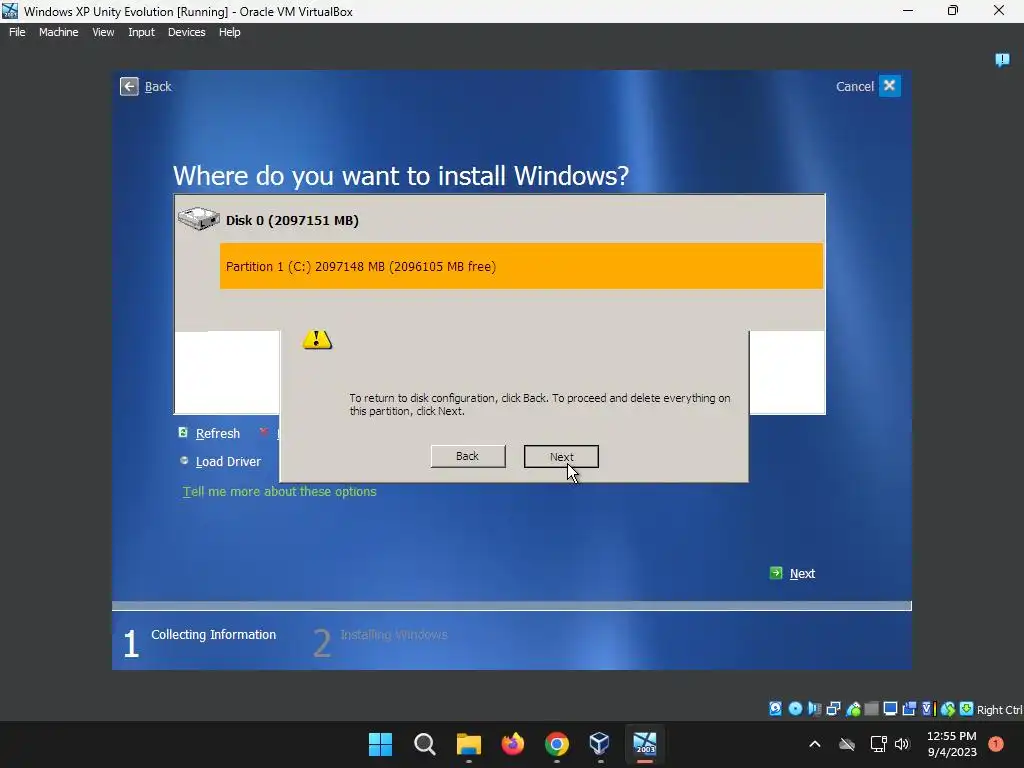The image size is (1024, 768).
Task: Click Next button in warning dialog
Action: coord(561,456)
